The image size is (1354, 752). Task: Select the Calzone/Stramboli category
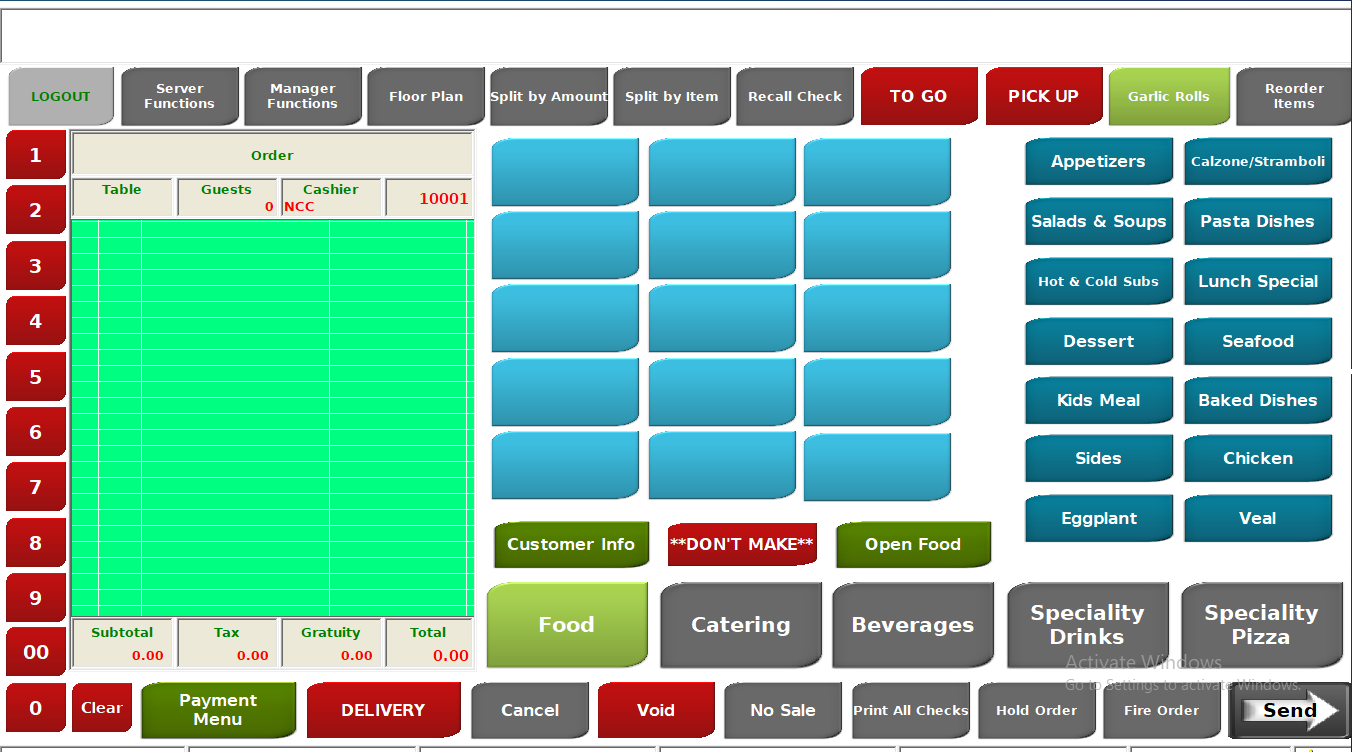(1258, 161)
